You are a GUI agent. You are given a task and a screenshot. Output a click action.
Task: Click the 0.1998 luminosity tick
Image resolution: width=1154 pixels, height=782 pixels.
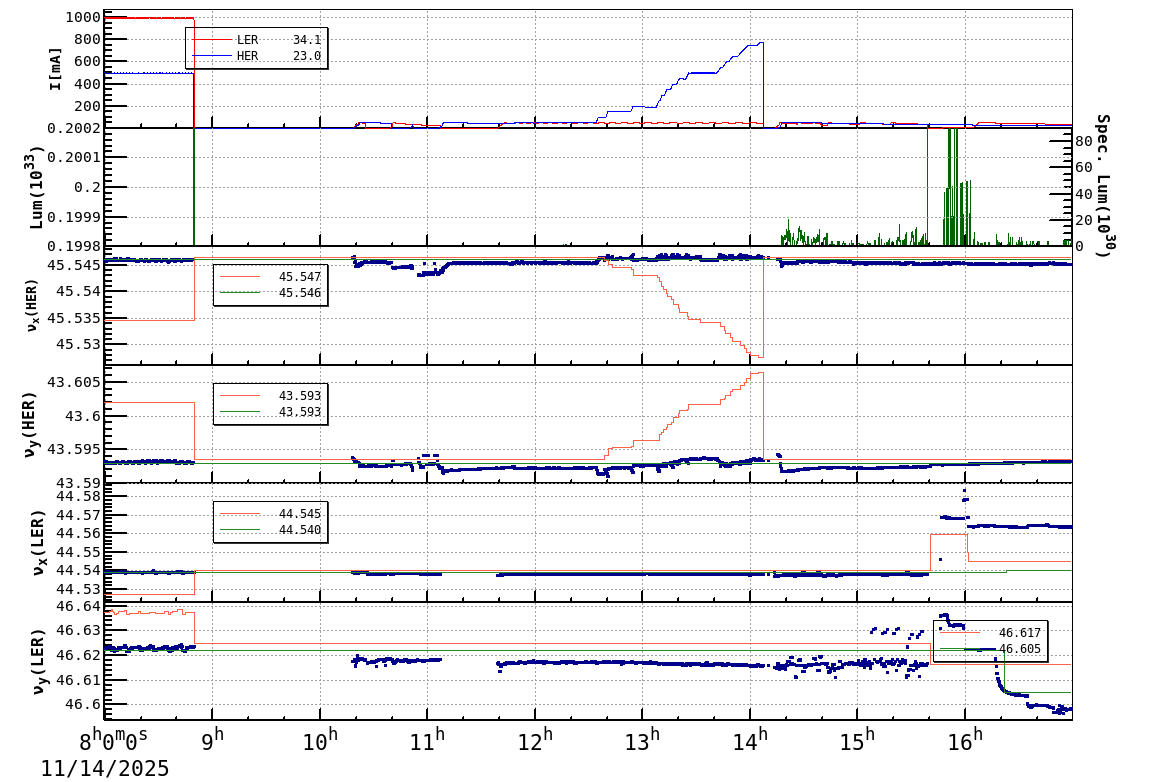tap(74, 246)
